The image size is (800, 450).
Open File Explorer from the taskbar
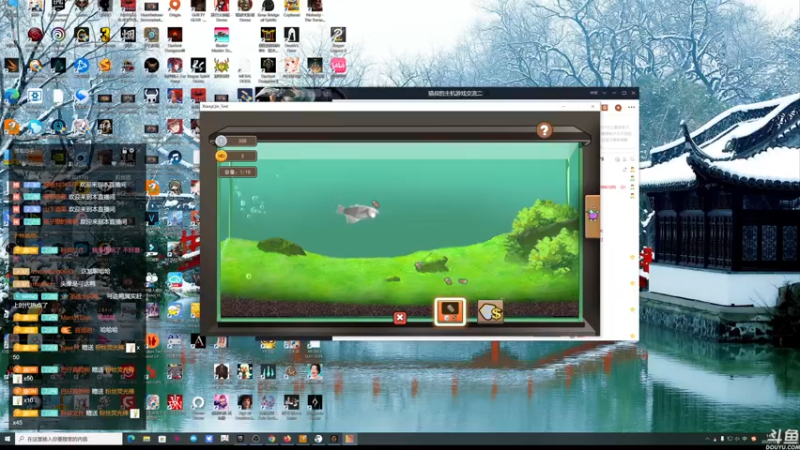tap(146, 439)
